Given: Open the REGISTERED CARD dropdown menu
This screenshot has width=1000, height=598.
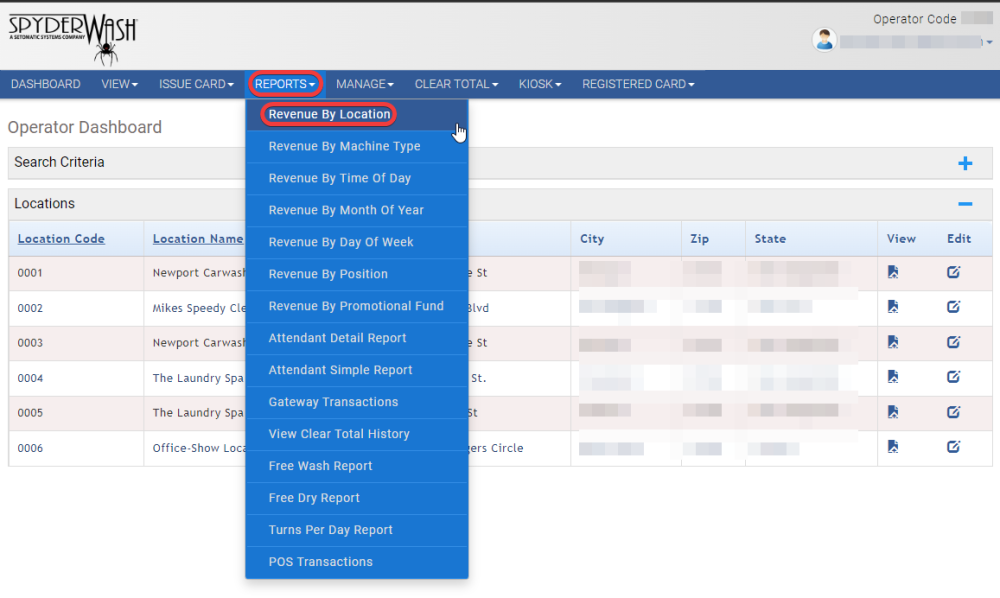Looking at the screenshot, I should [x=638, y=84].
